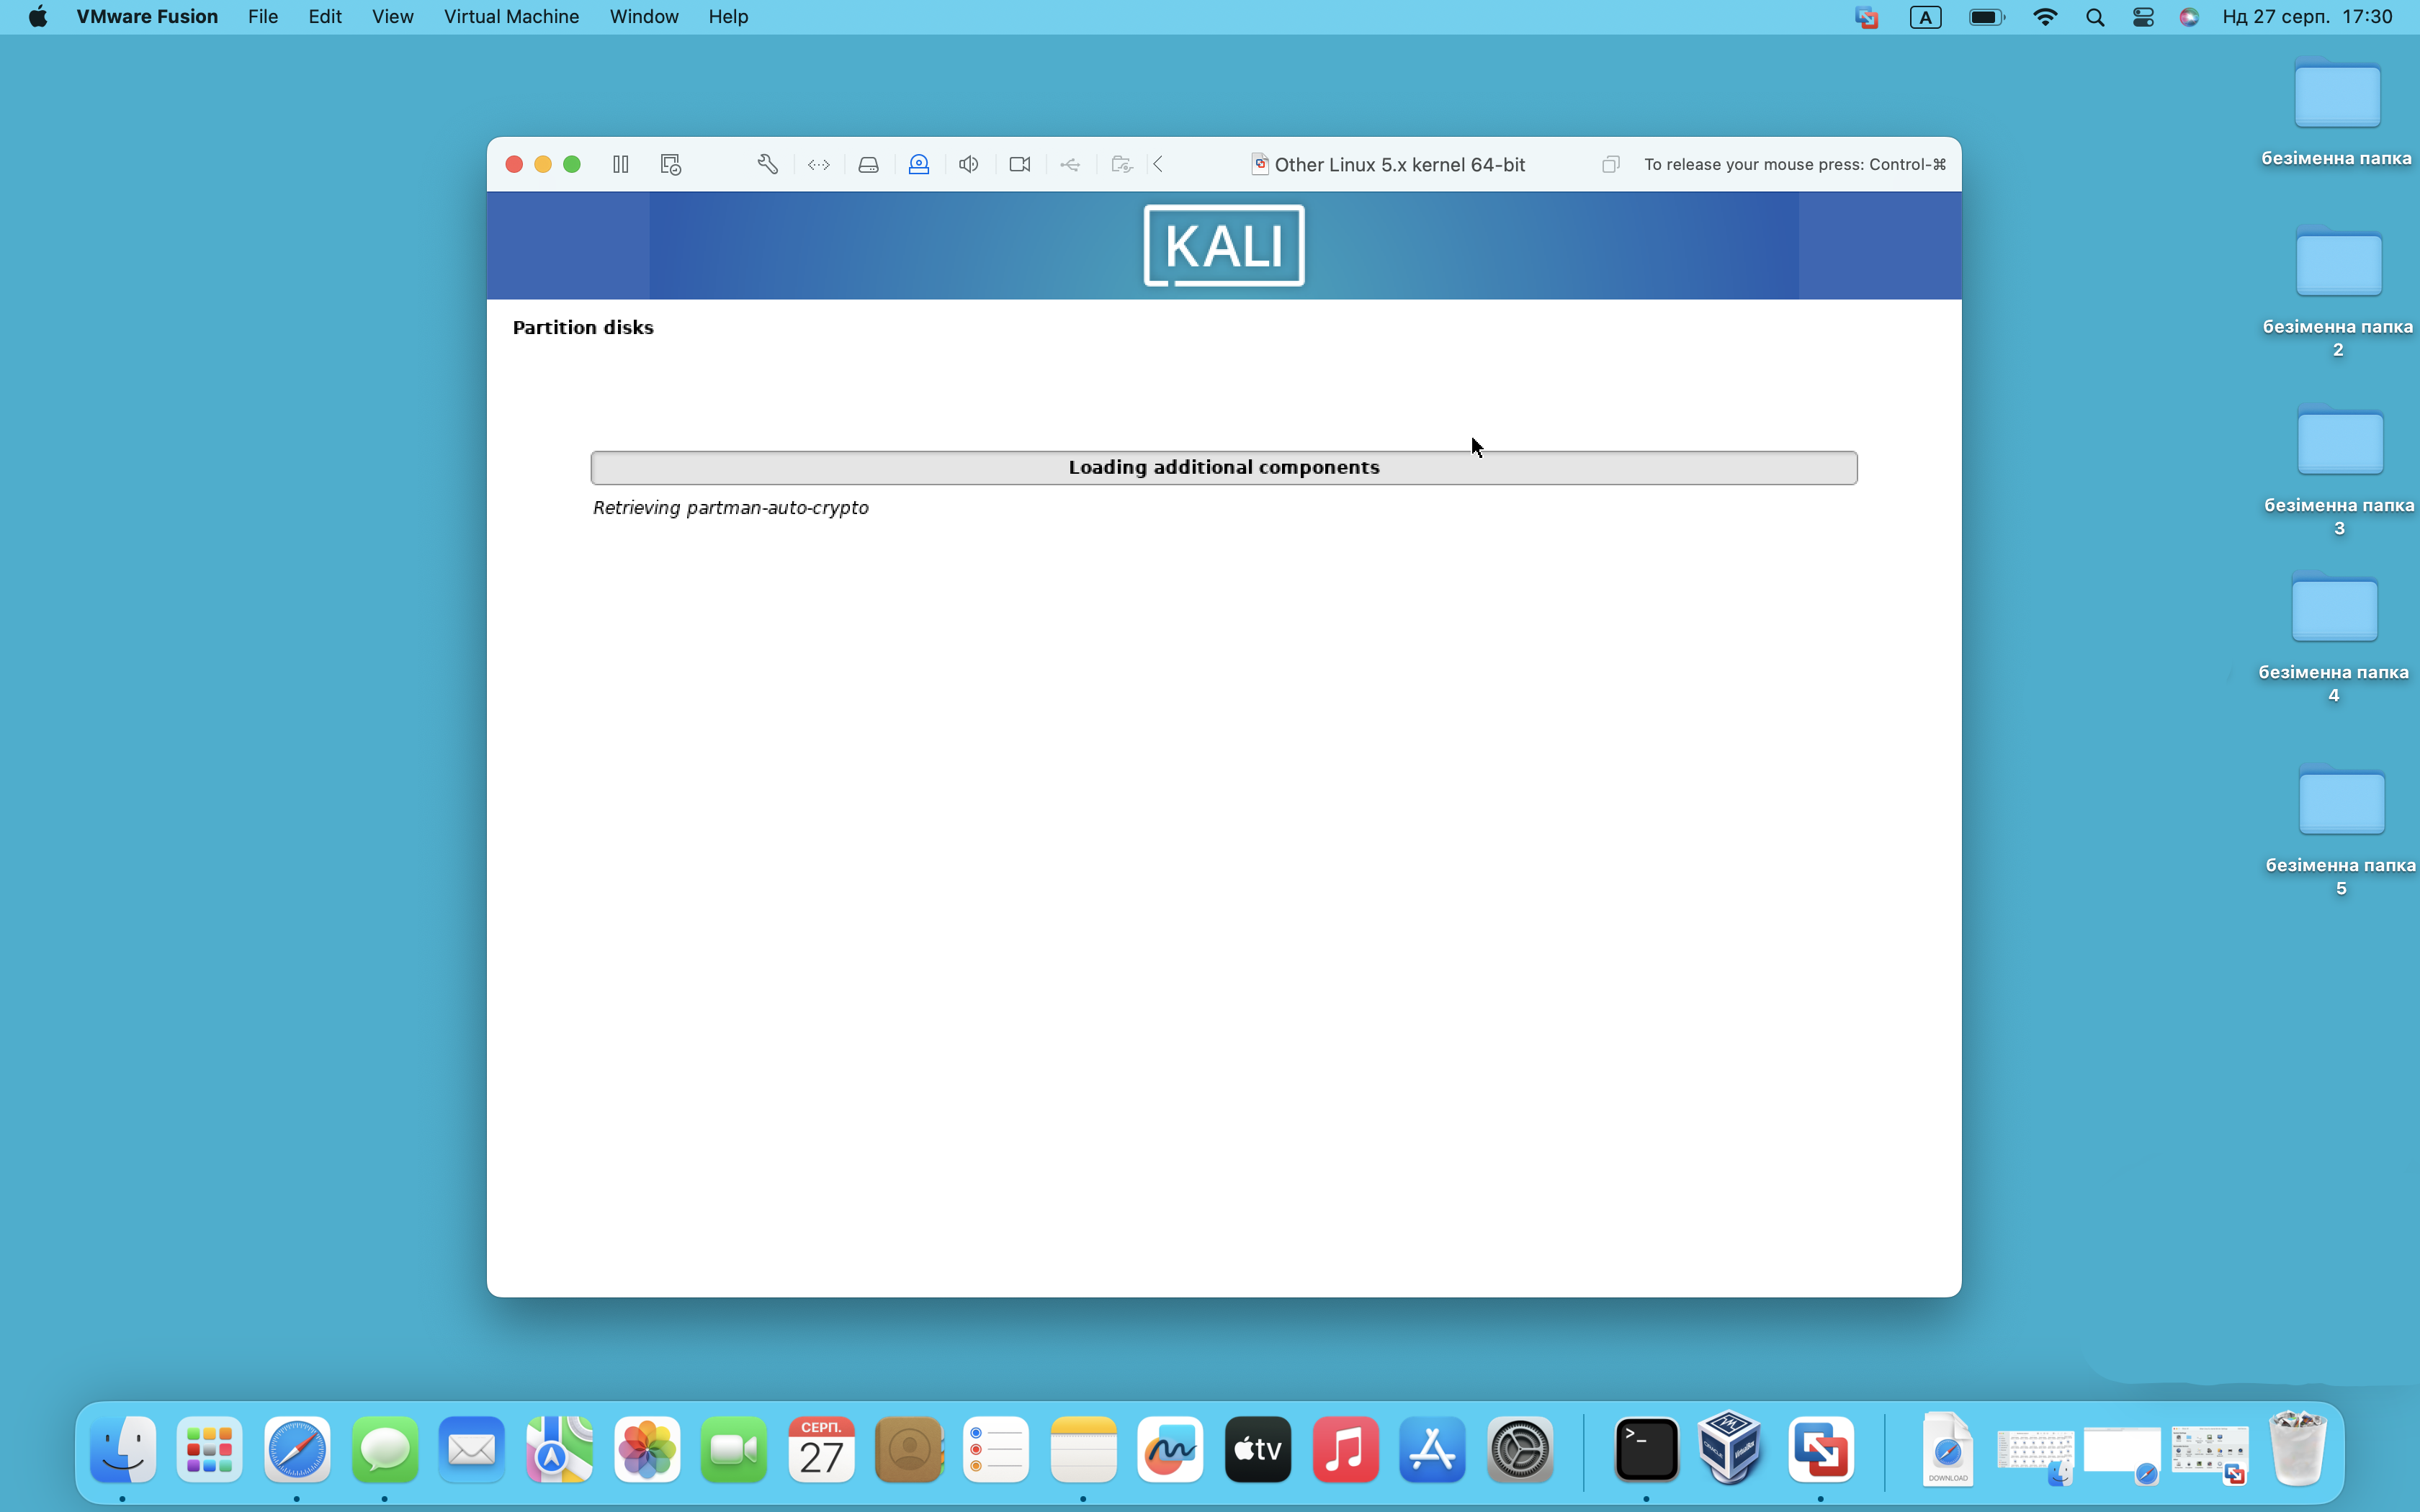Switch to VMware Fusion in the Dock

point(1821,1449)
